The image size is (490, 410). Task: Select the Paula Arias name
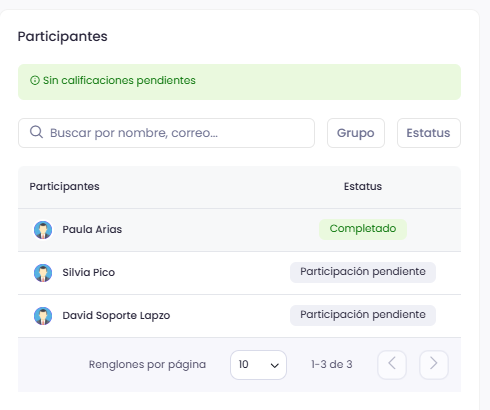pyautogui.click(x=92, y=229)
